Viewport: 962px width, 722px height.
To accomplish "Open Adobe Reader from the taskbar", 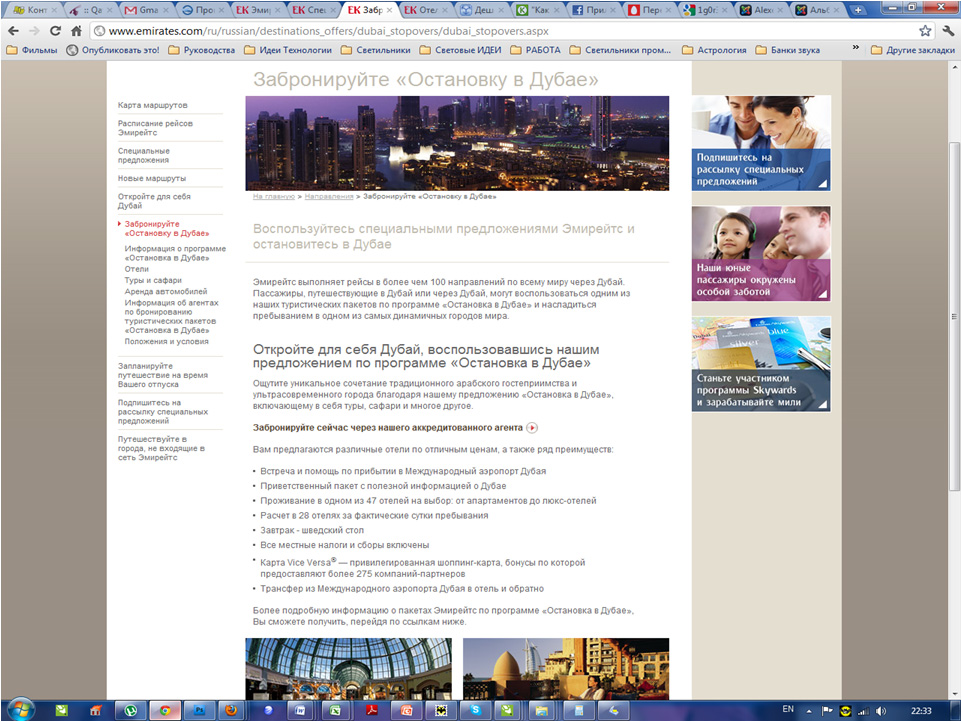I will point(371,710).
